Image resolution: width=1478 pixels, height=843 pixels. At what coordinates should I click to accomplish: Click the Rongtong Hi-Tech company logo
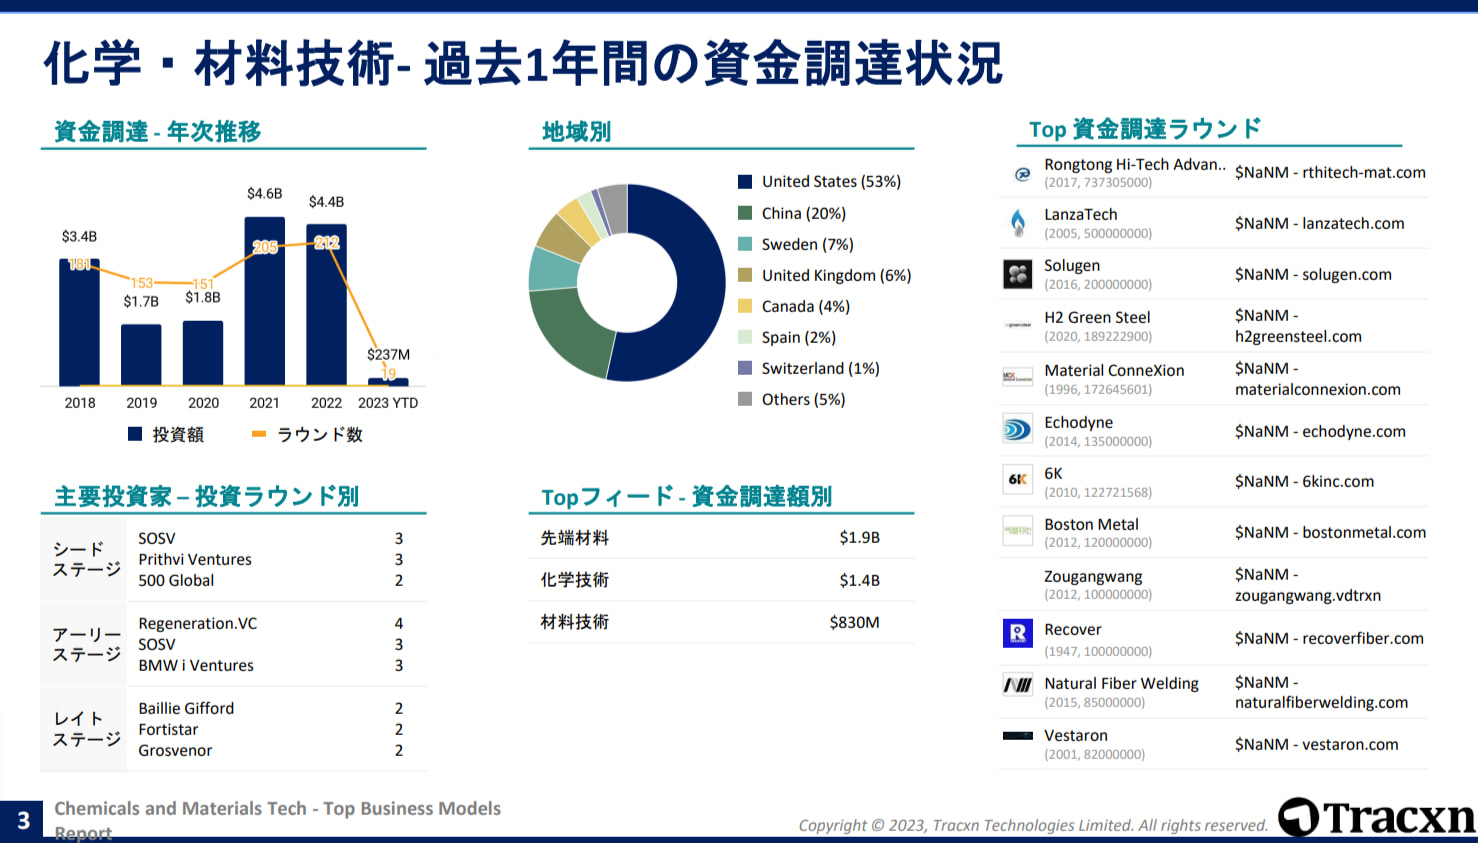(x=1022, y=174)
